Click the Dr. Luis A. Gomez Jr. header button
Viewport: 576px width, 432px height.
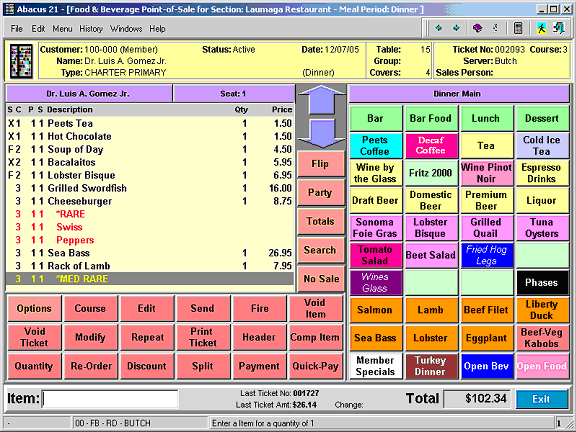89,94
